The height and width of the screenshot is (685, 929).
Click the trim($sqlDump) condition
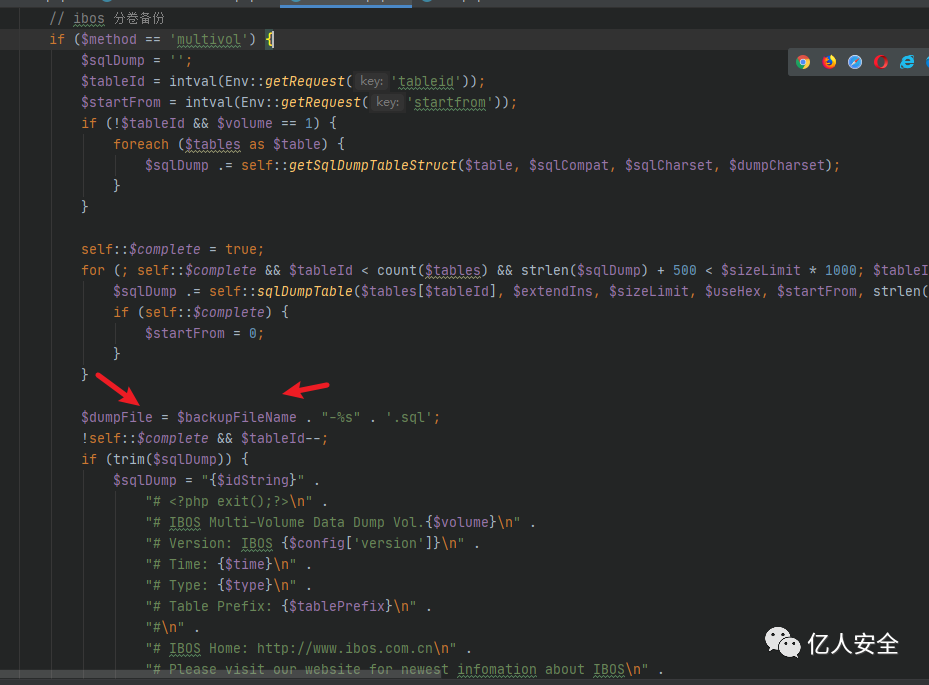click(173, 459)
